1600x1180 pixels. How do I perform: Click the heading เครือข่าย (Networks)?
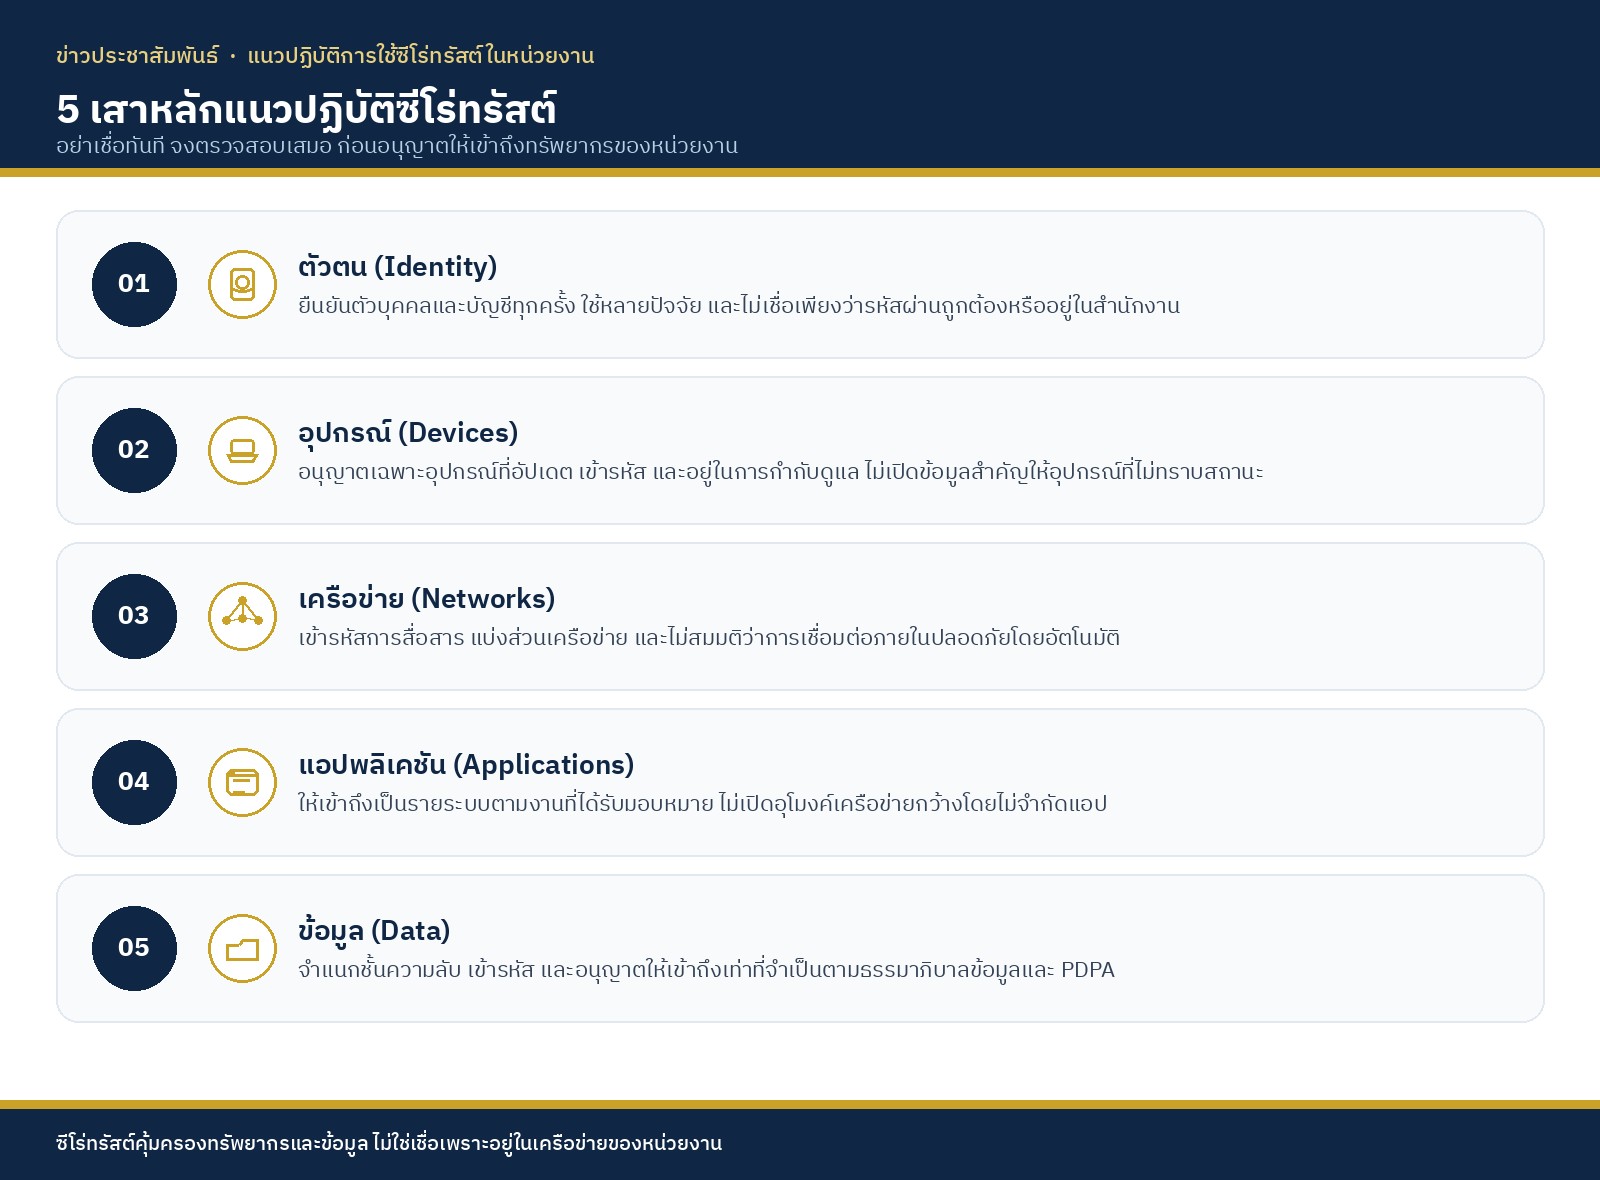click(x=426, y=599)
